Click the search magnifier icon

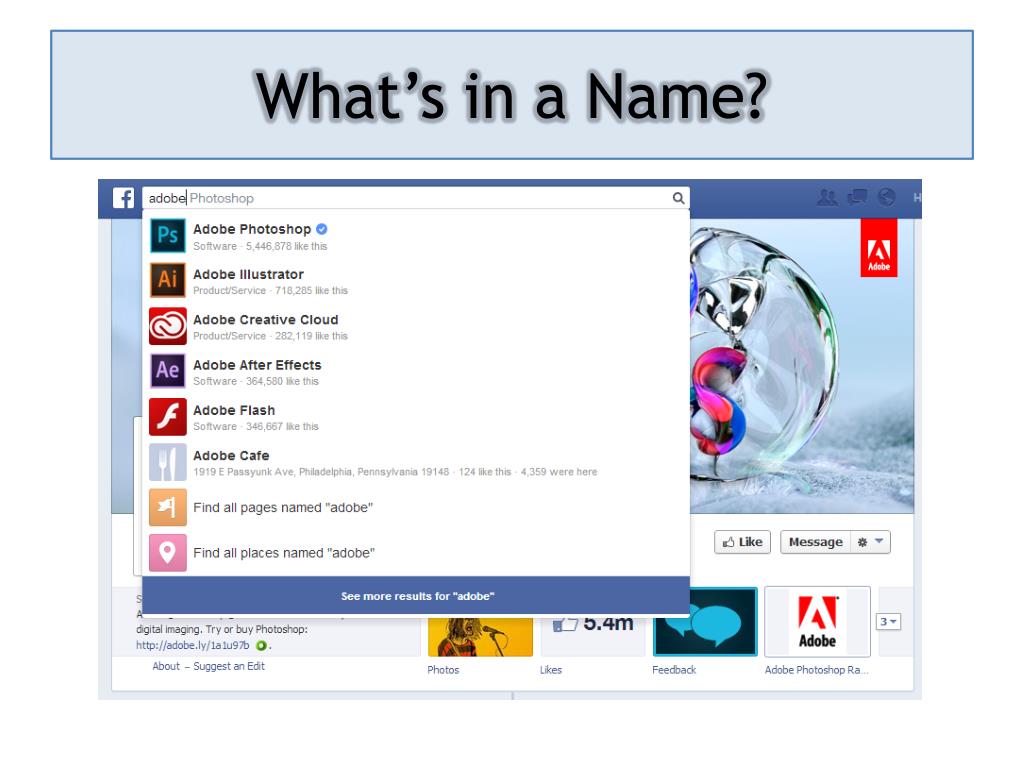(x=679, y=198)
